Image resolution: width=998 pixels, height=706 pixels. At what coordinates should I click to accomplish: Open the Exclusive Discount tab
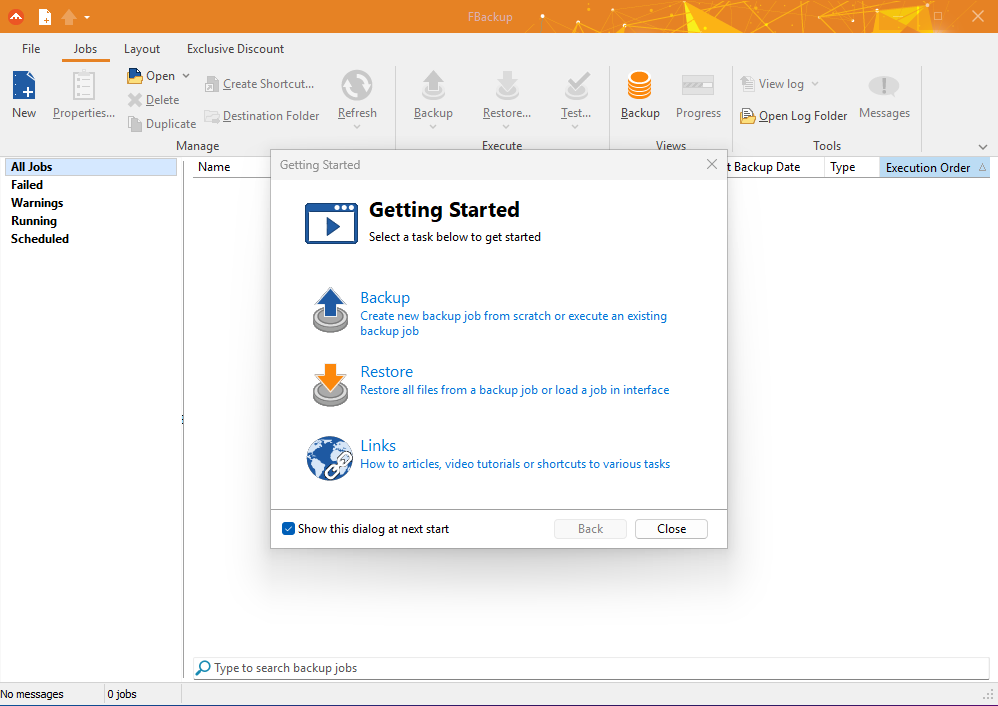tap(235, 49)
